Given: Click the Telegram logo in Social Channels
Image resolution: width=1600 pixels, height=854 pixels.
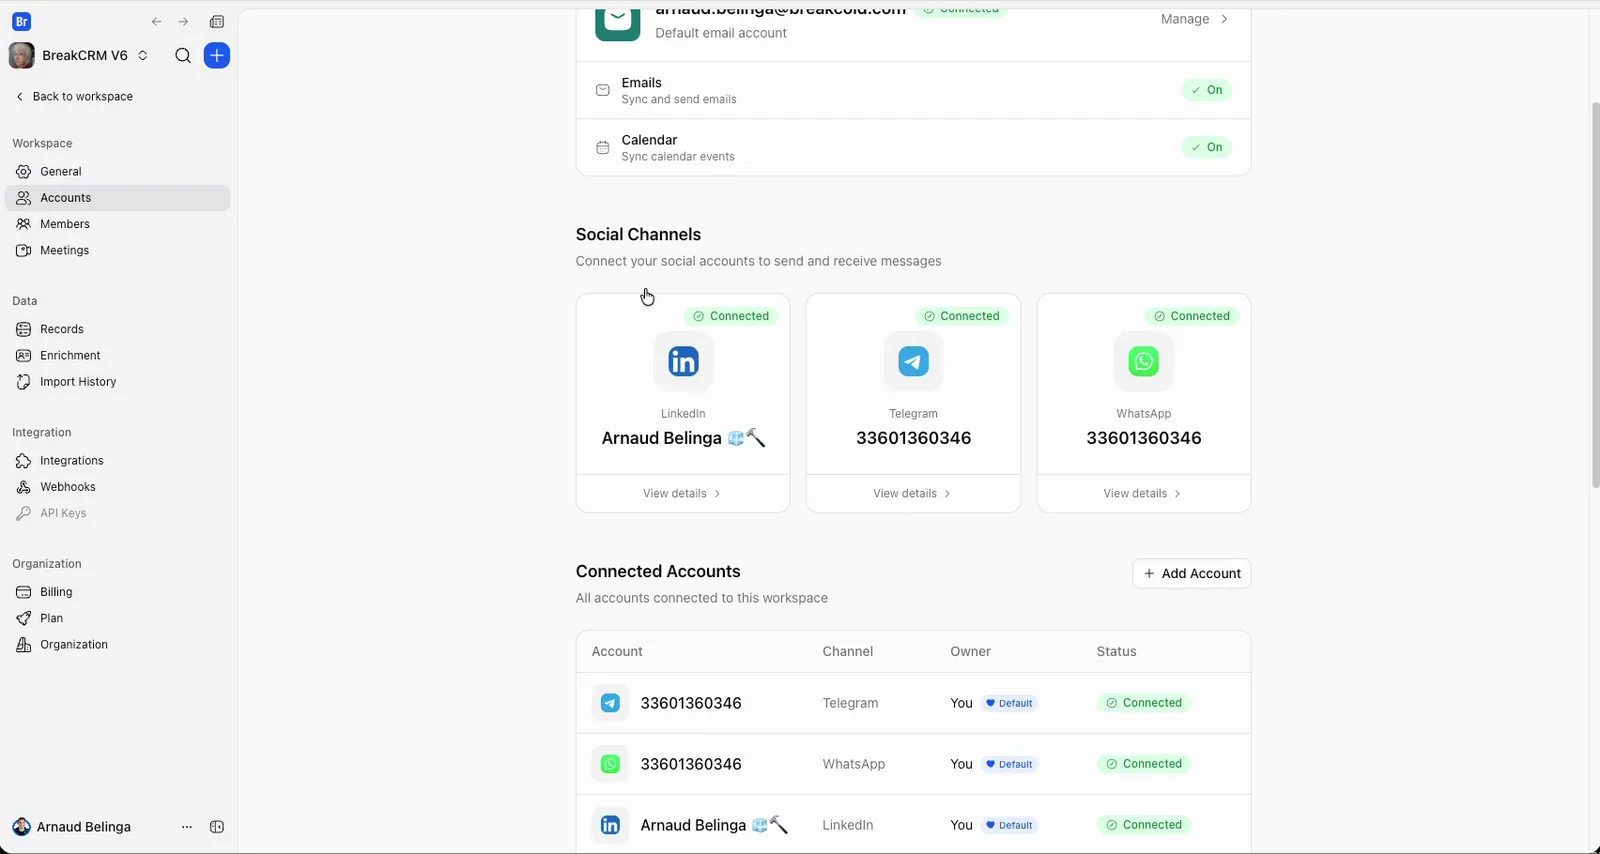Looking at the screenshot, I should 914,361.
